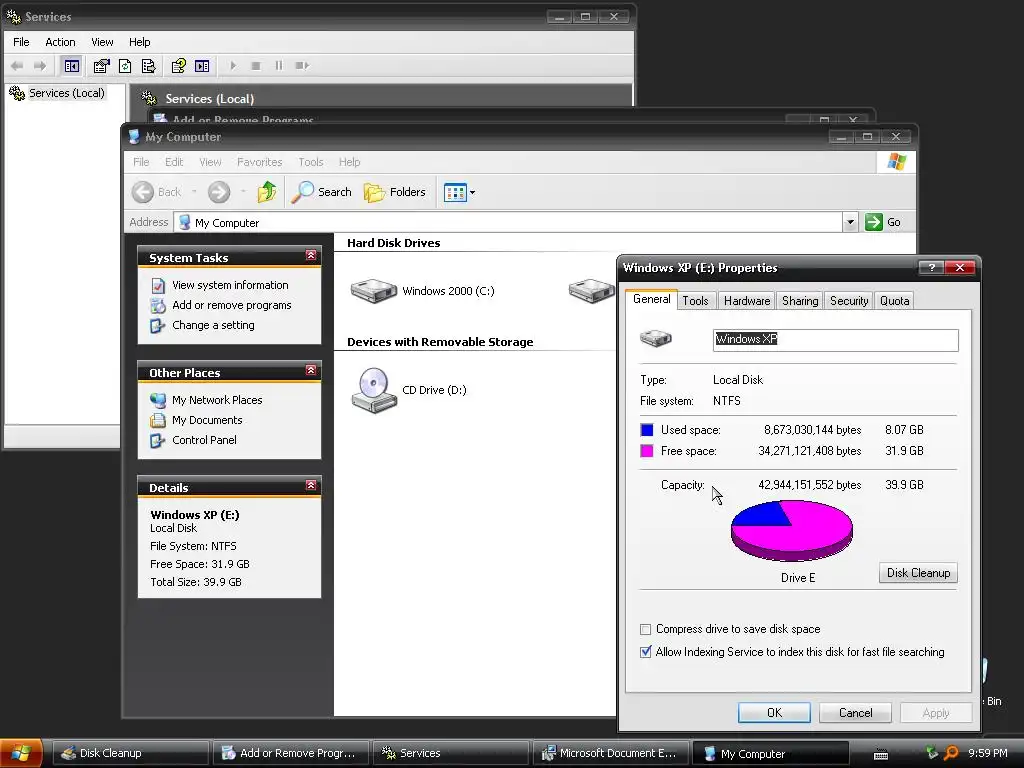Select the General tab
Image resolution: width=1024 pixels, height=768 pixels.
point(651,299)
